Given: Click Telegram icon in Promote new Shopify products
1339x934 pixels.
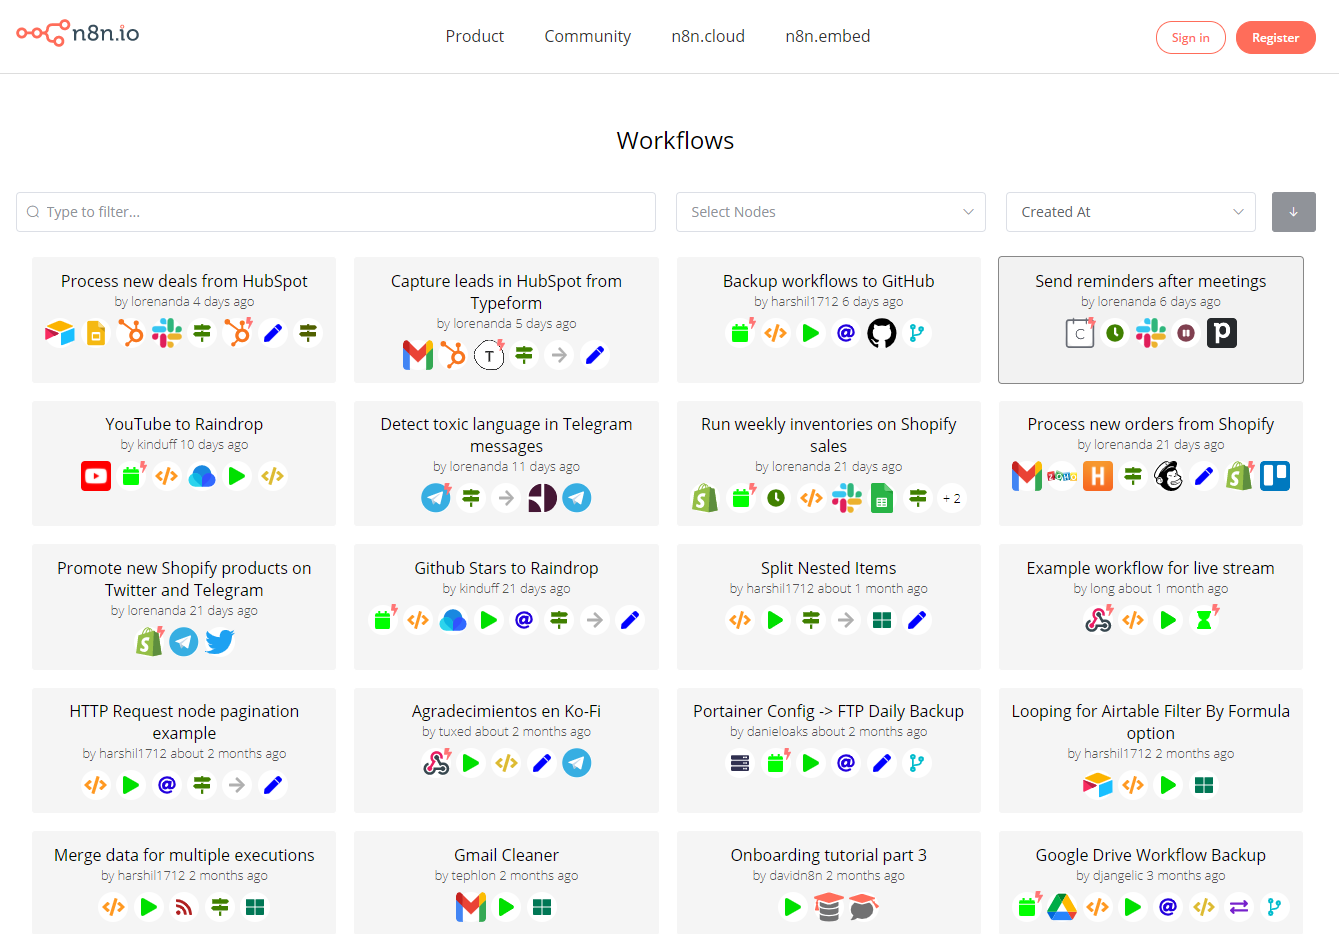Looking at the screenshot, I should pos(184,641).
